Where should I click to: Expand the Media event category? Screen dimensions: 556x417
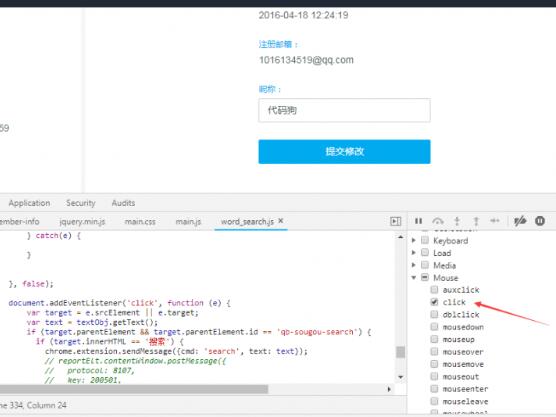(x=413, y=265)
